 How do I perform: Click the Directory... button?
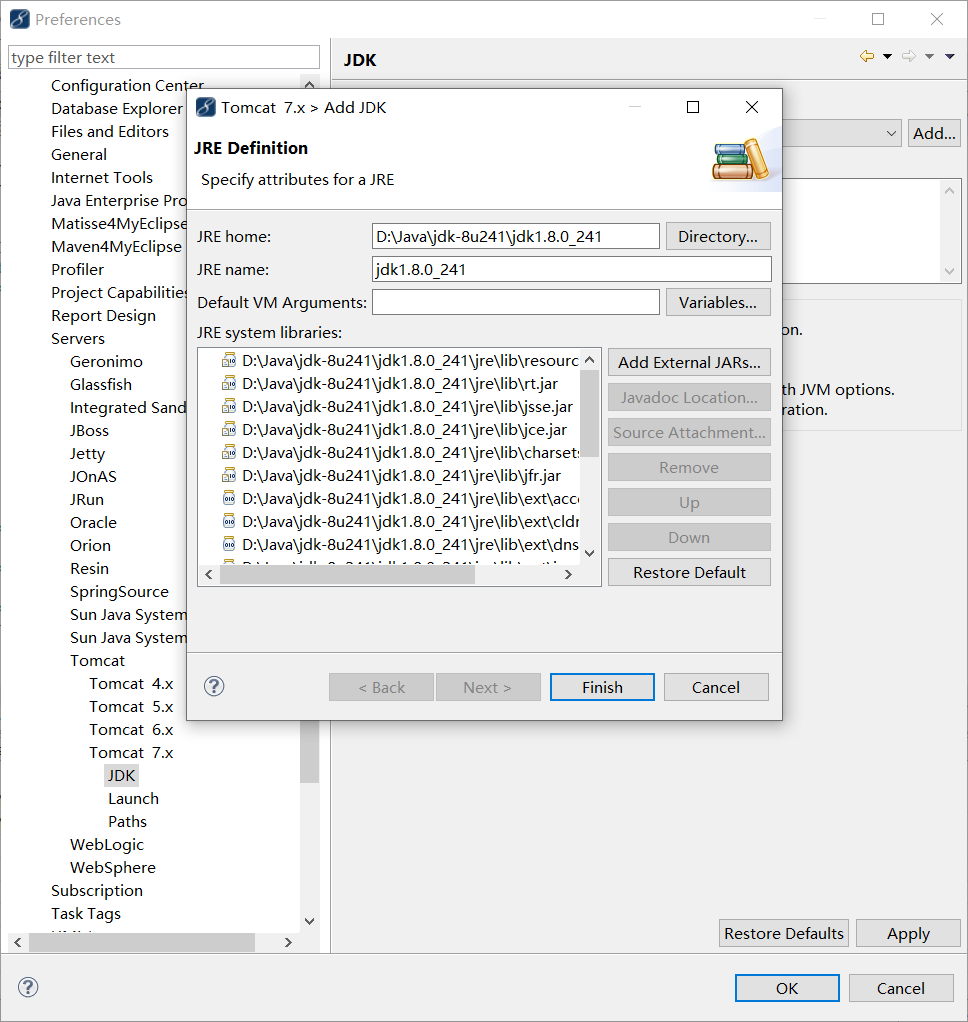click(x=718, y=236)
